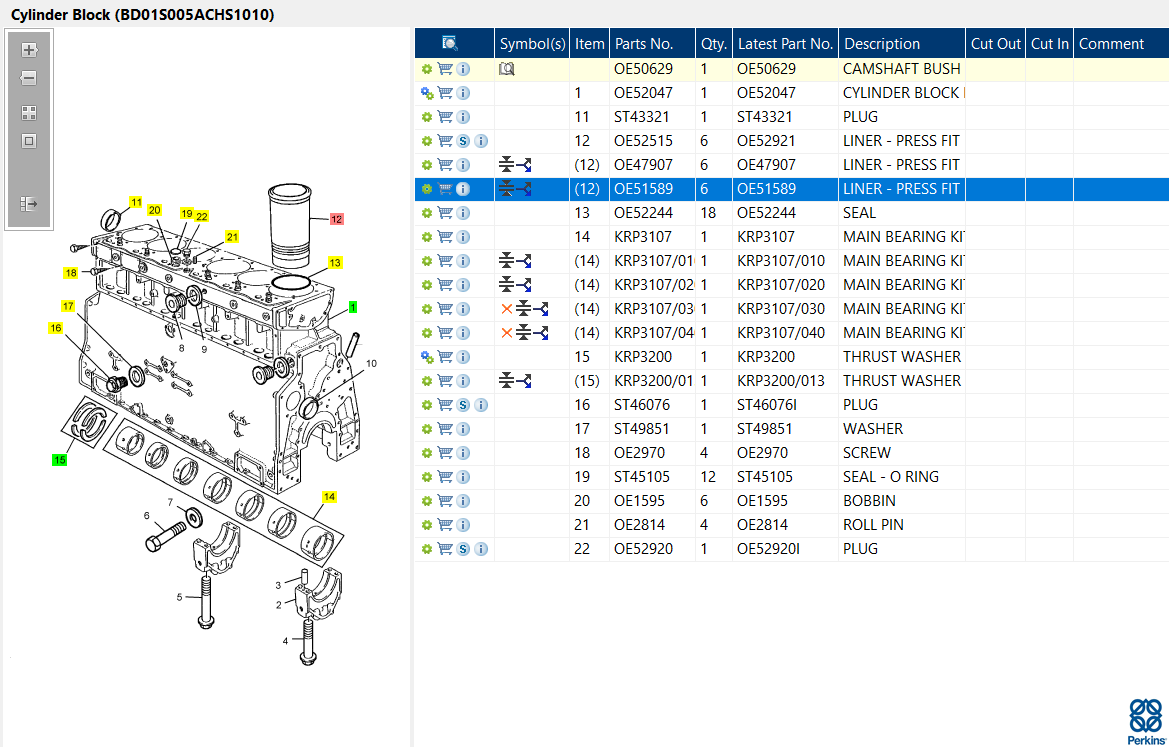This screenshot has height=747, width=1169.
Task: Click yellow callout 14 on the diagram
Action: 329,496
